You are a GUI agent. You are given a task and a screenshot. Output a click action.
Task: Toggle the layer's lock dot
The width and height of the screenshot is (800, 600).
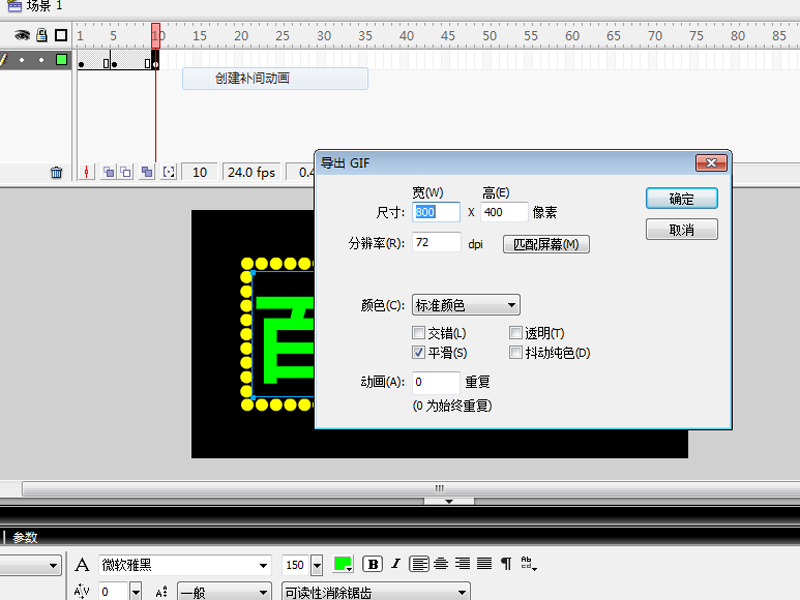coord(41,60)
